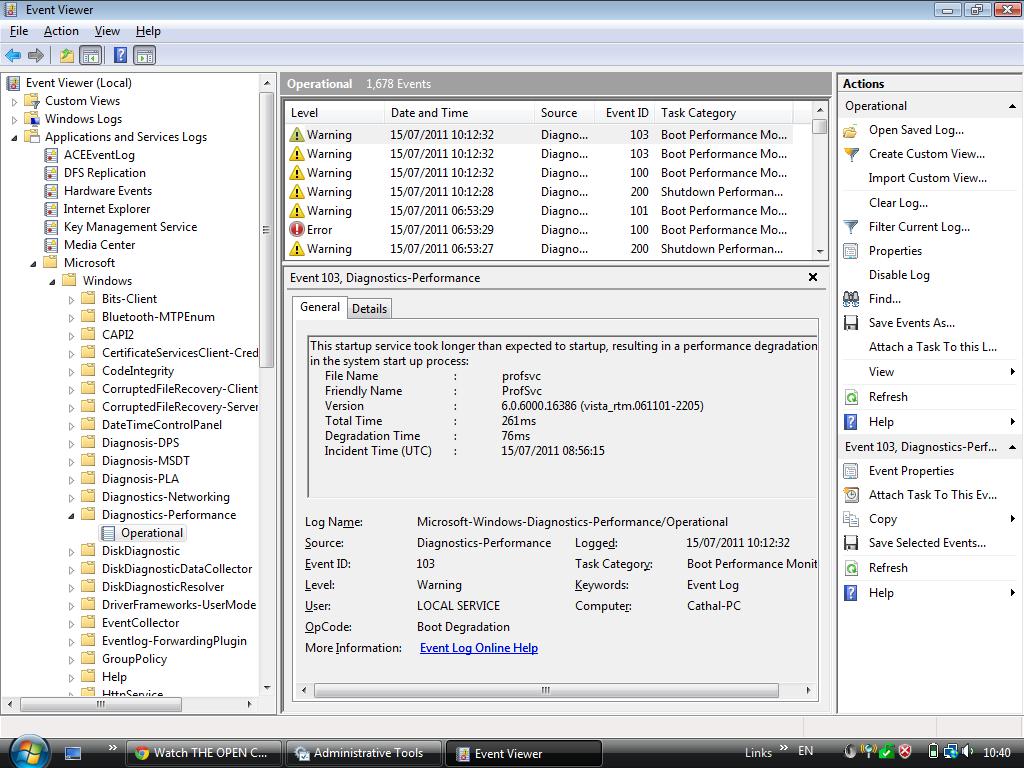Collapse the Microsoft folder node
The image size is (1024, 768).
33,264
